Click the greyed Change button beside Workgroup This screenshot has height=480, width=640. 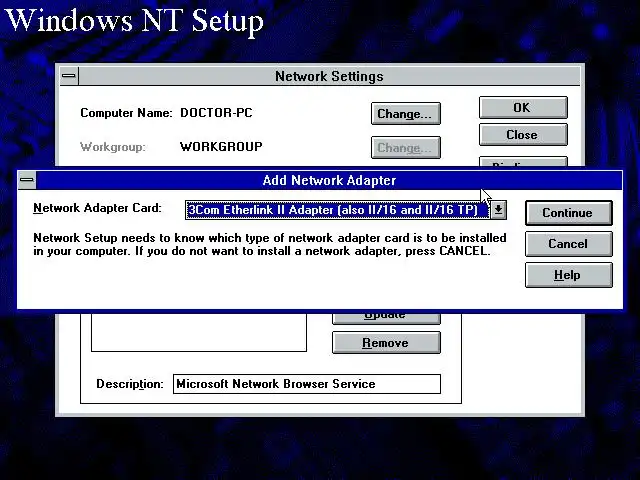coord(406,147)
